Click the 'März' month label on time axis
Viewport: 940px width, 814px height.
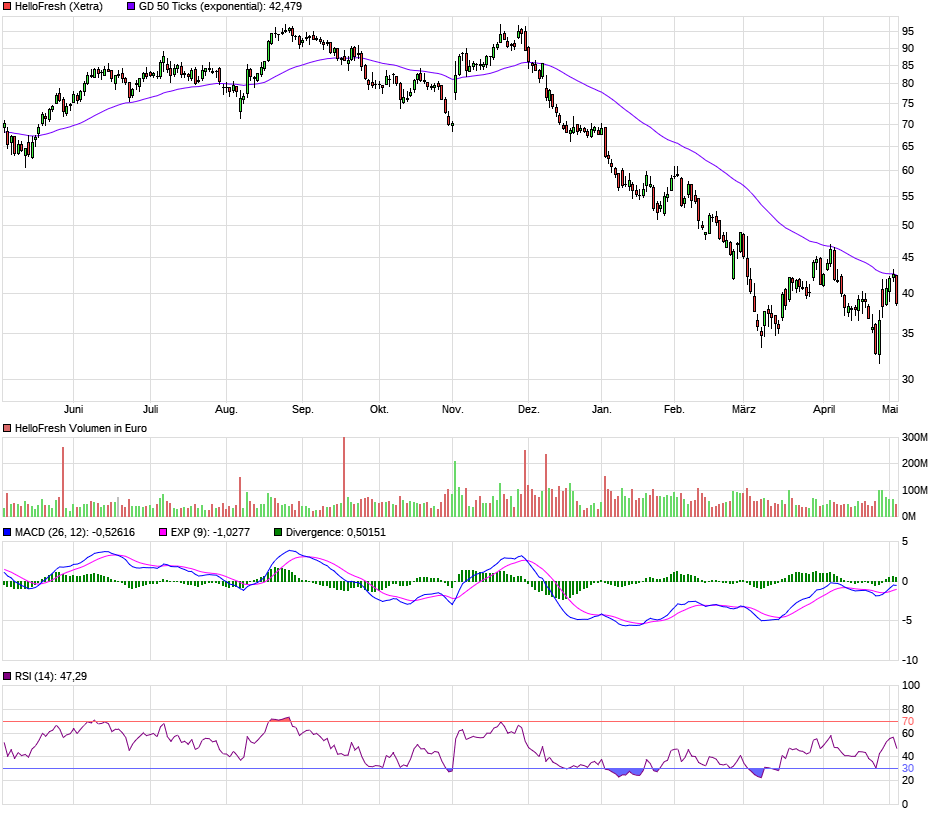coord(743,409)
